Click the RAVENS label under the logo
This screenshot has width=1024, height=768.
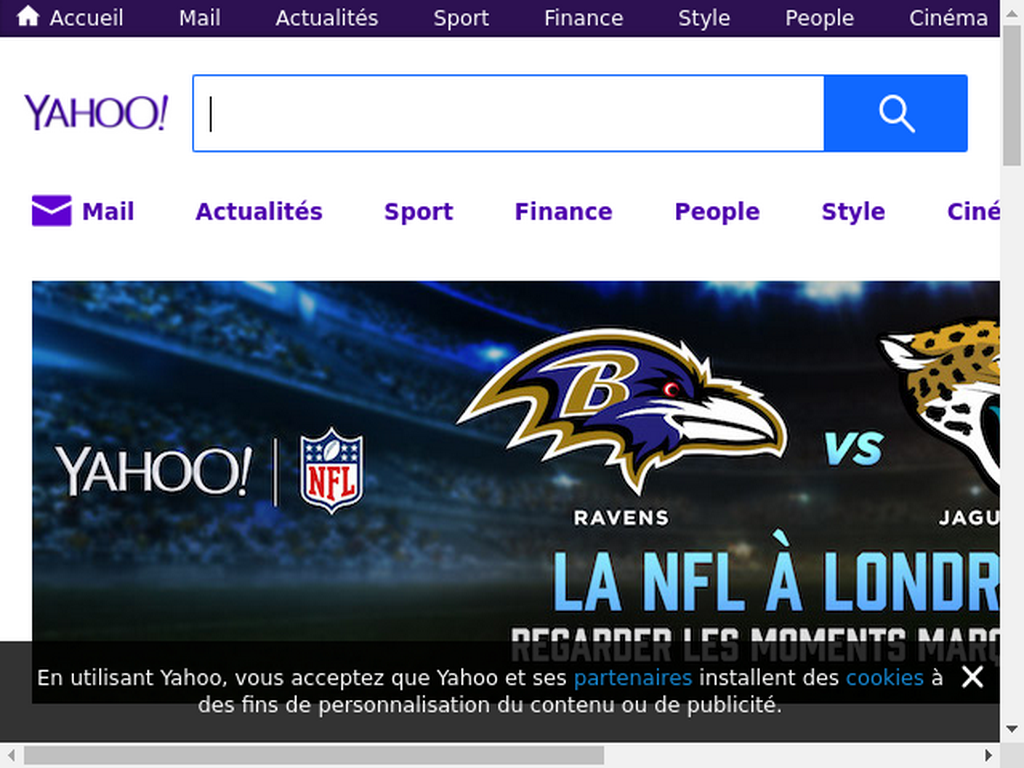tap(621, 518)
